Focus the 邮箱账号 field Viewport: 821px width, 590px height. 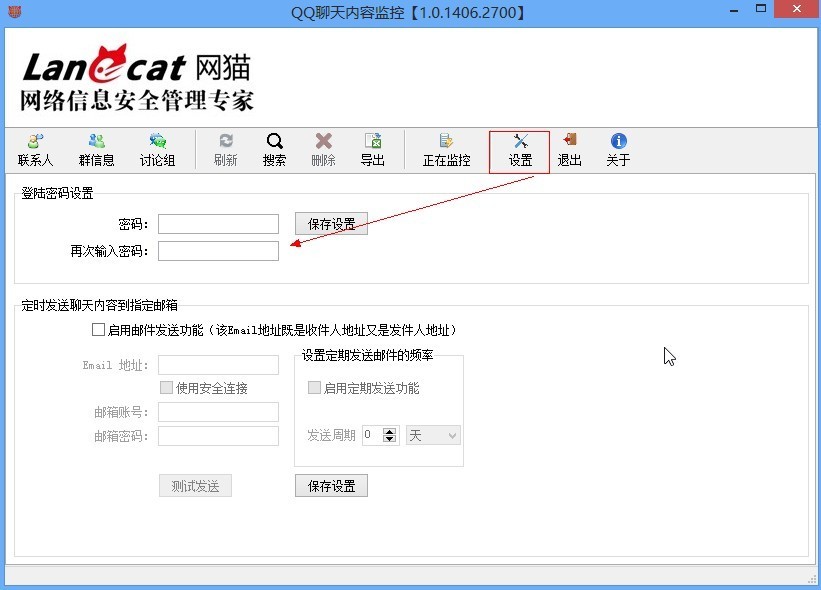(x=218, y=412)
